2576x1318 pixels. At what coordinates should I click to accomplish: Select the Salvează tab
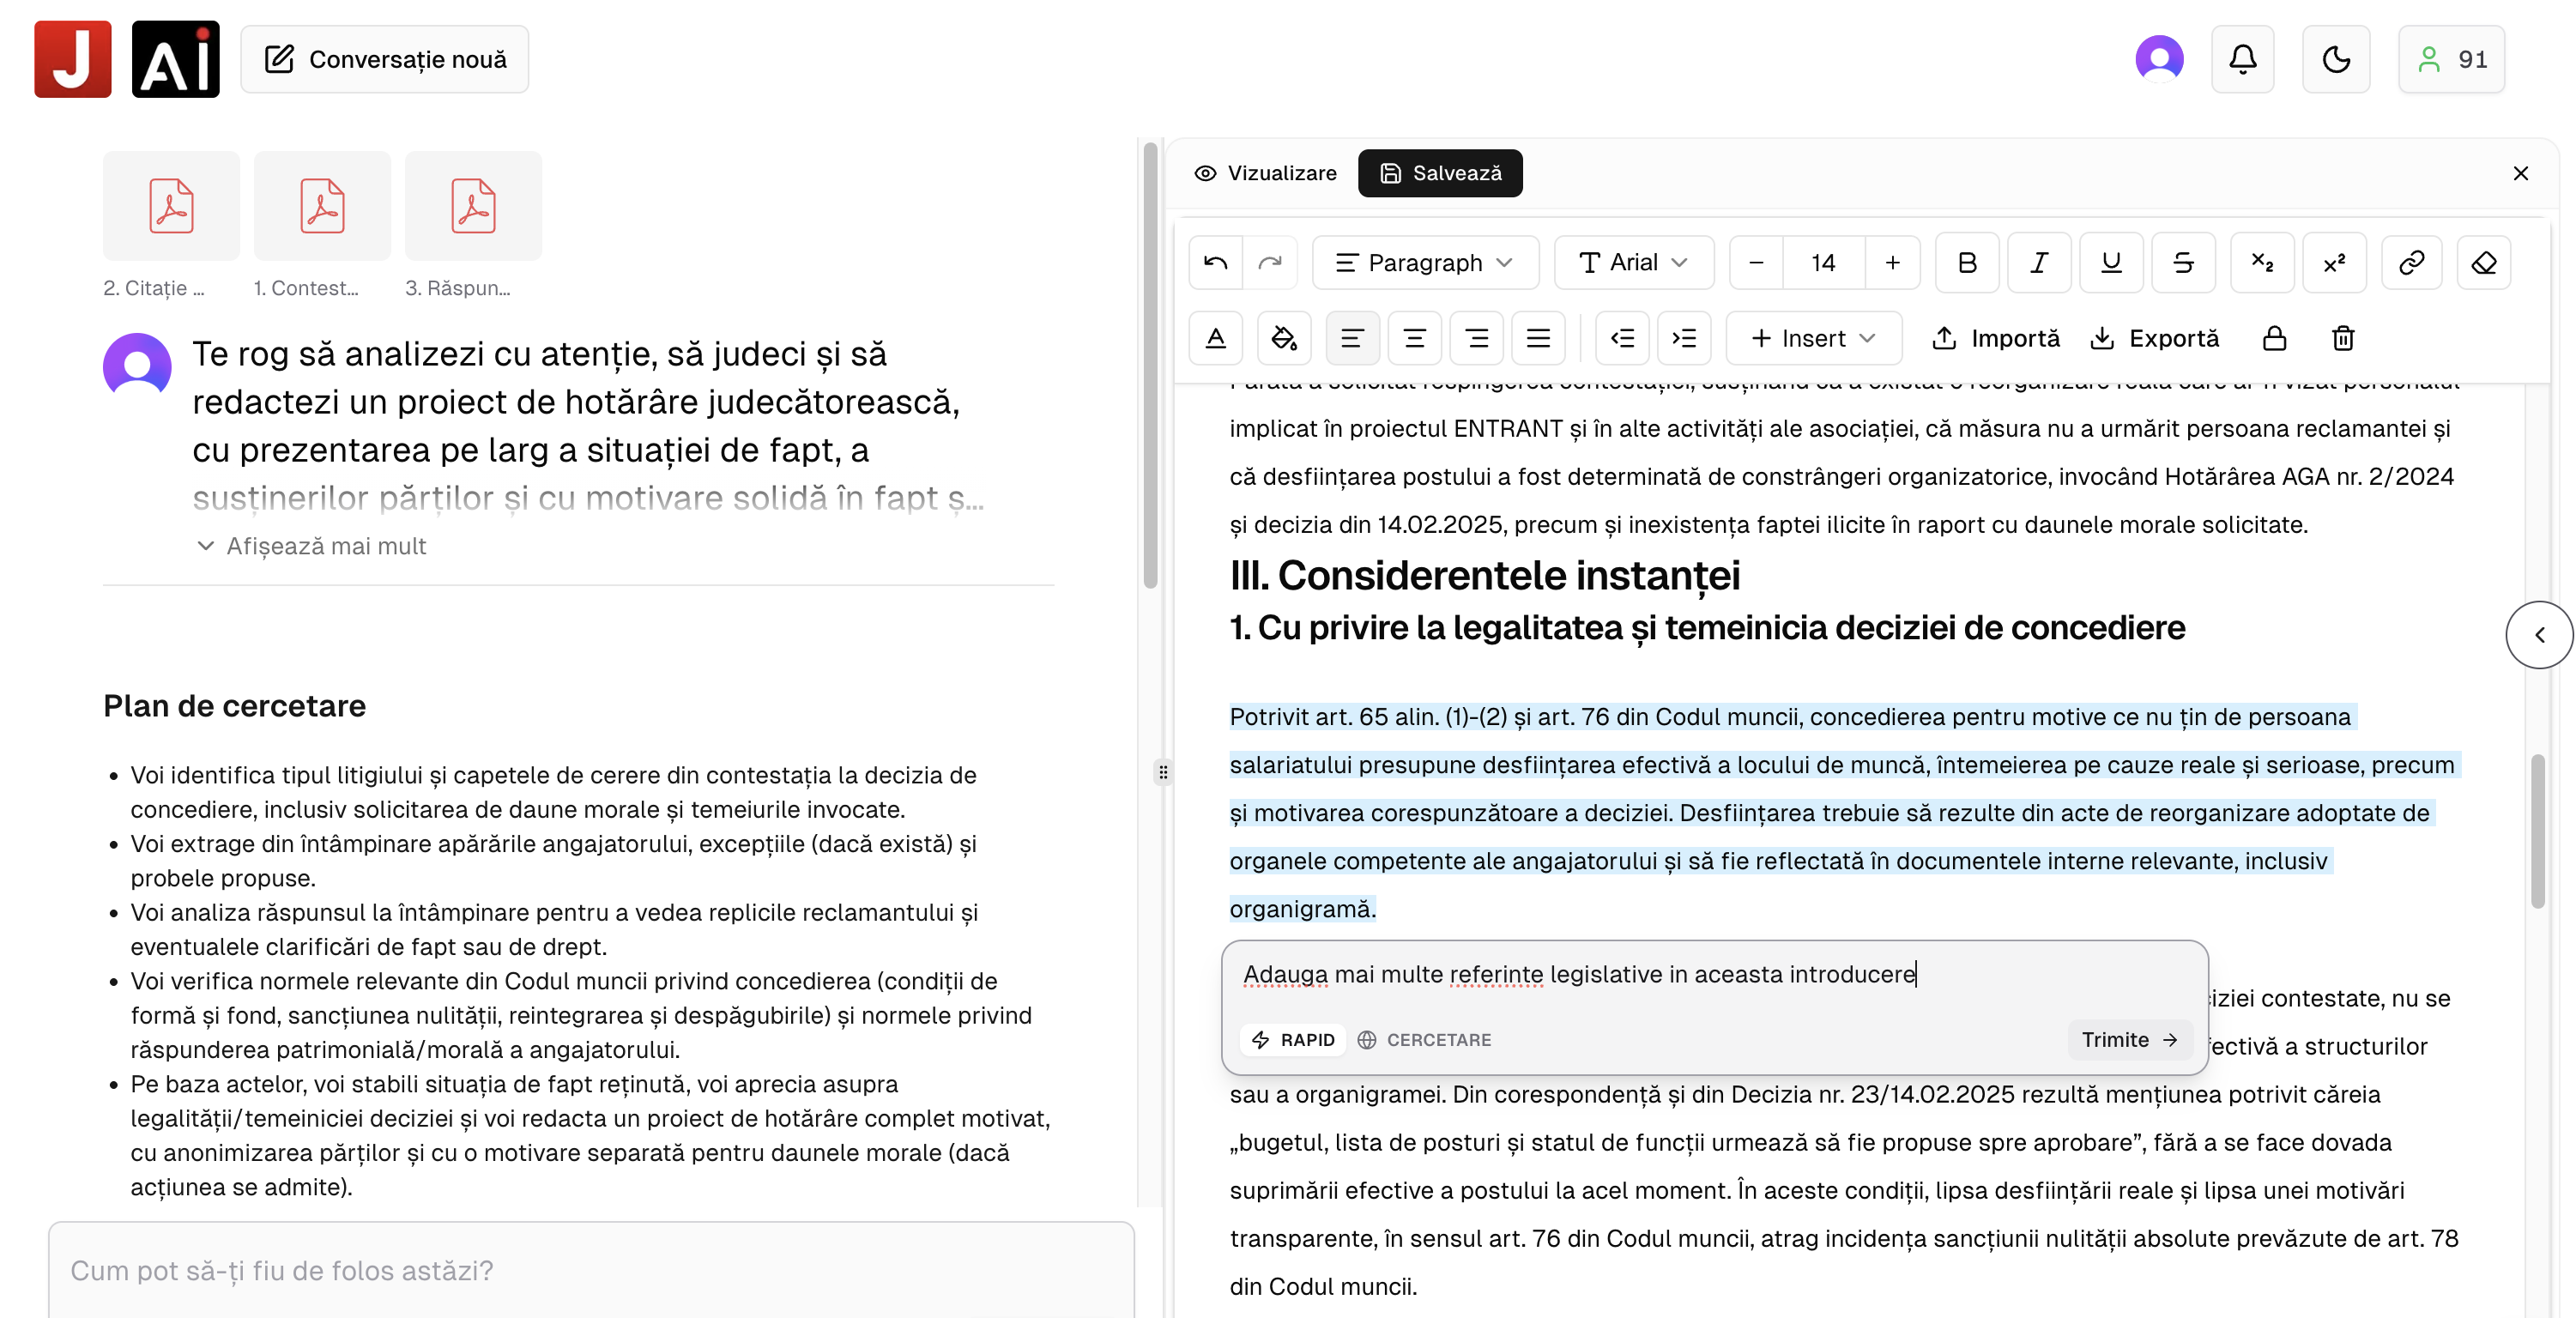coord(1440,172)
